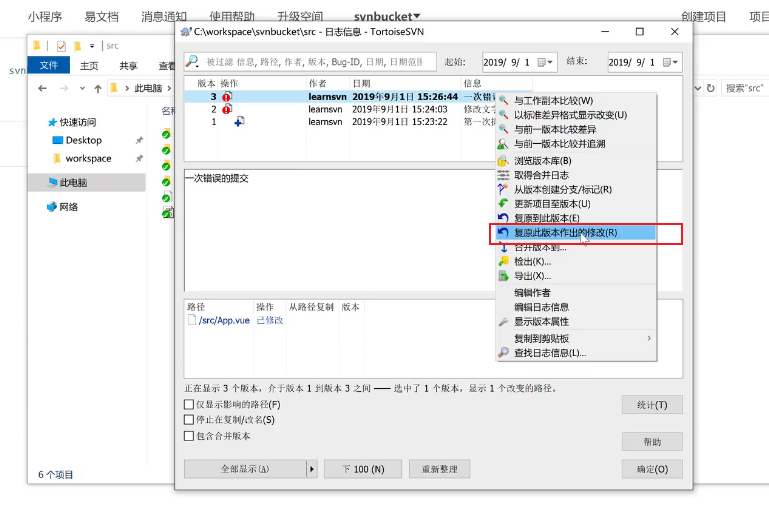
Task: Click revert icon beside 复原到此版本(E)
Action: click(x=503, y=218)
